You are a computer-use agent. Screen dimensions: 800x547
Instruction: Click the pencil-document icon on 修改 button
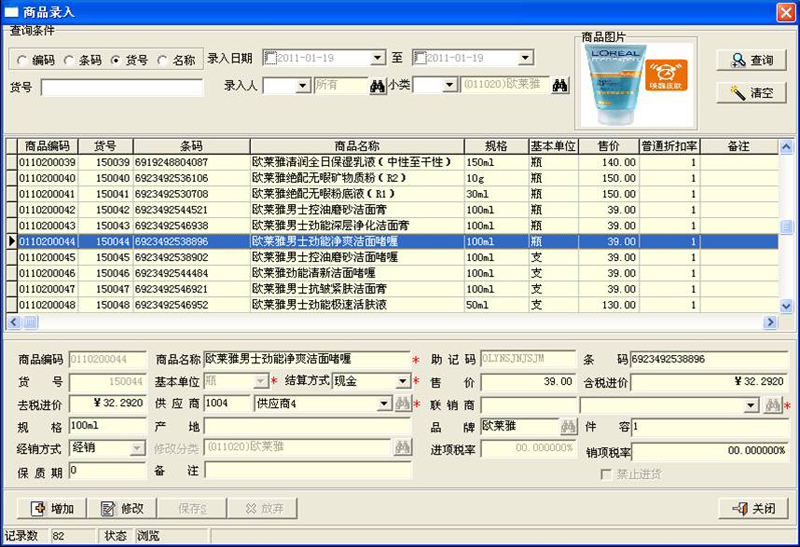108,508
